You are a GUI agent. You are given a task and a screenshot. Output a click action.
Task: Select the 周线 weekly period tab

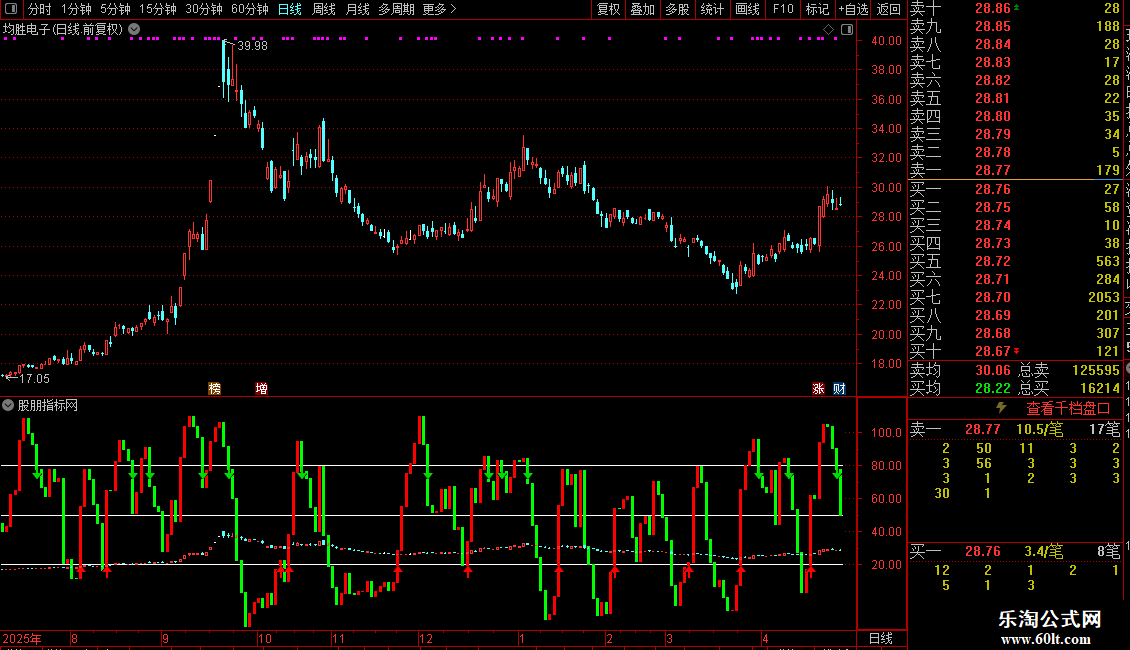click(324, 9)
